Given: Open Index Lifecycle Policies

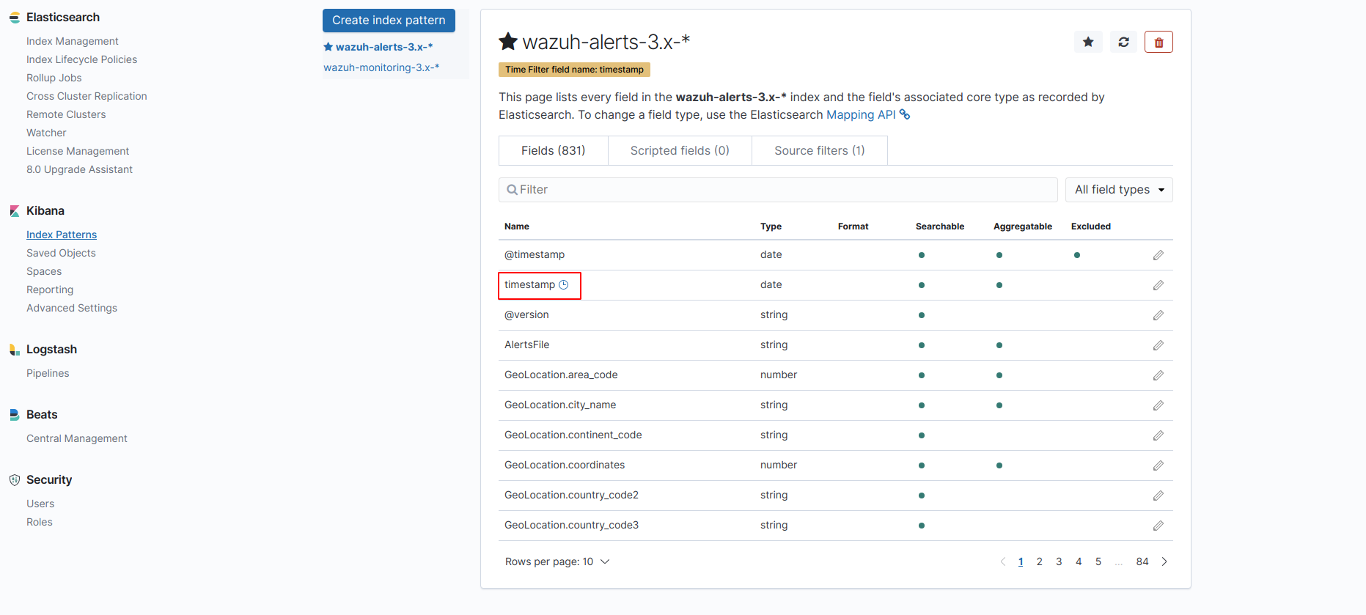Looking at the screenshot, I should point(82,59).
